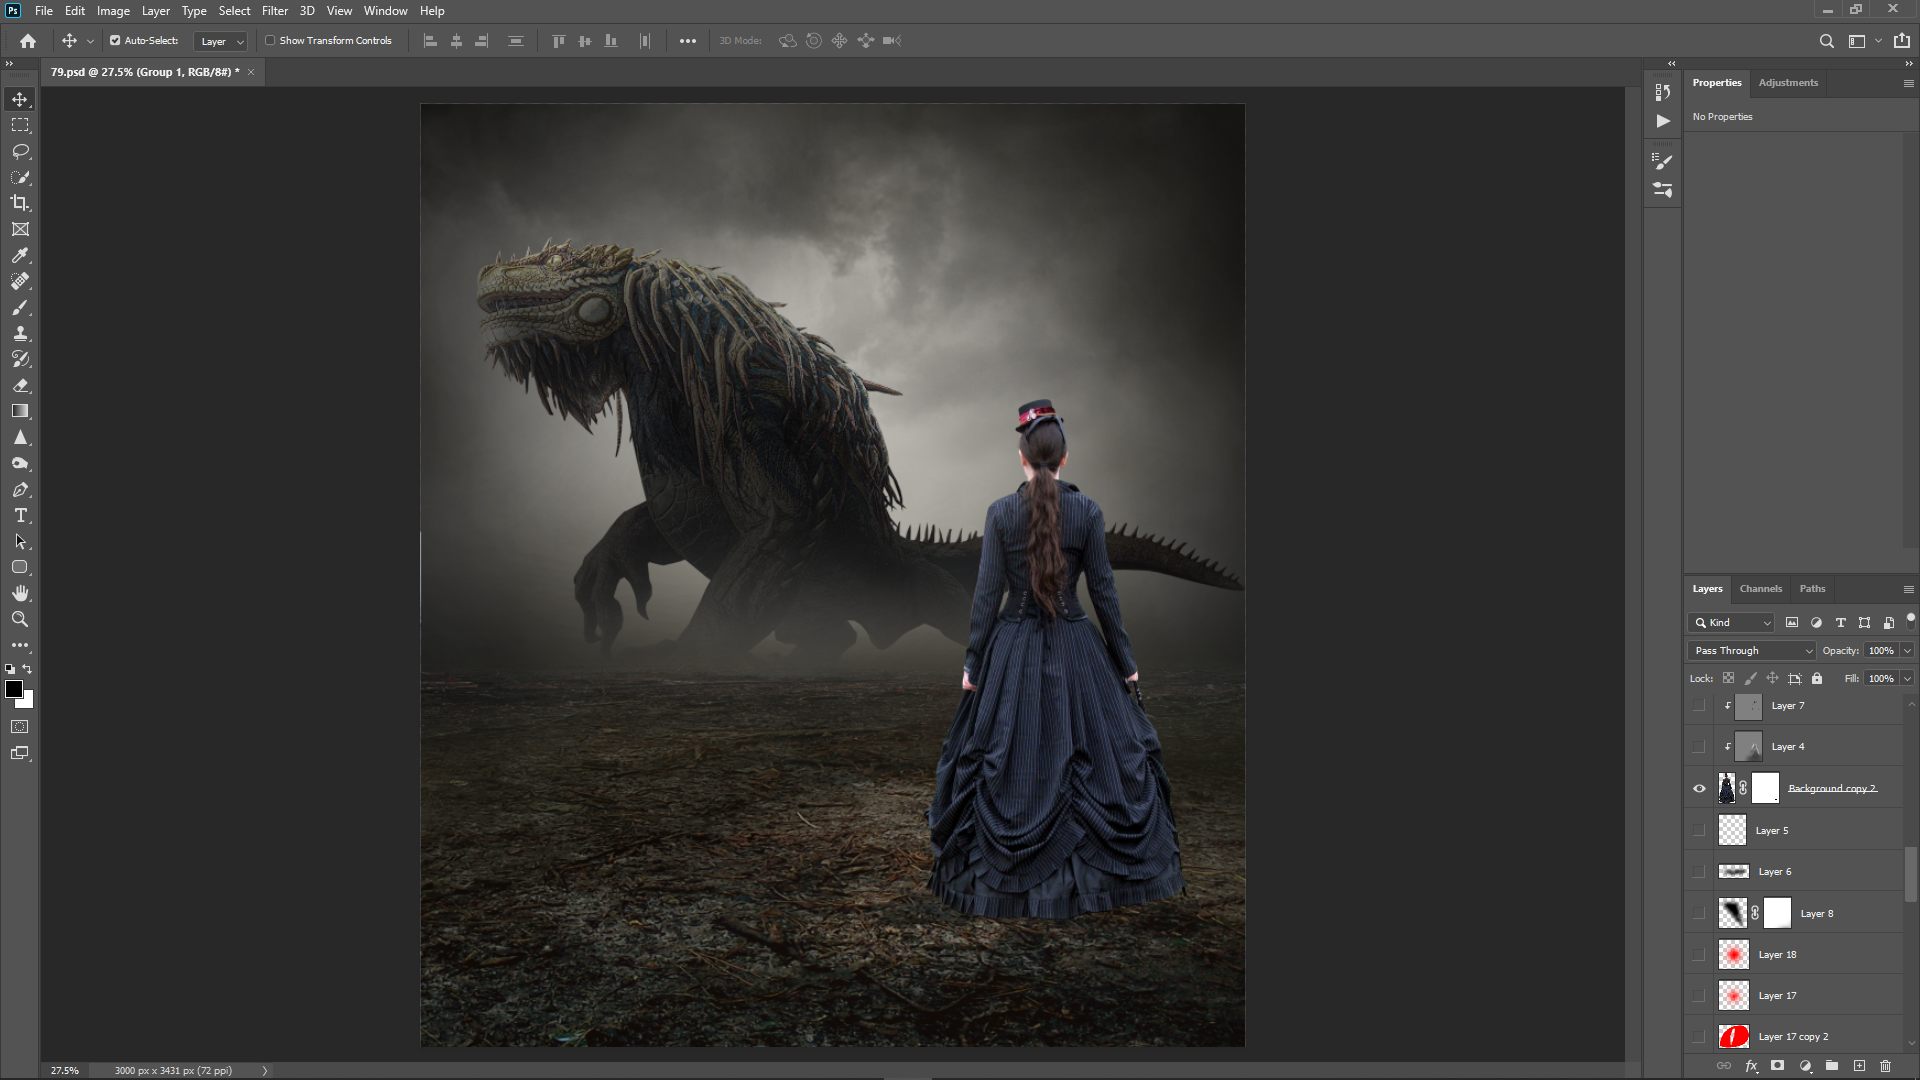1920x1080 pixels.
Task: Open the layer filter Kind dropdown
Action: [x=1731, y=623]
